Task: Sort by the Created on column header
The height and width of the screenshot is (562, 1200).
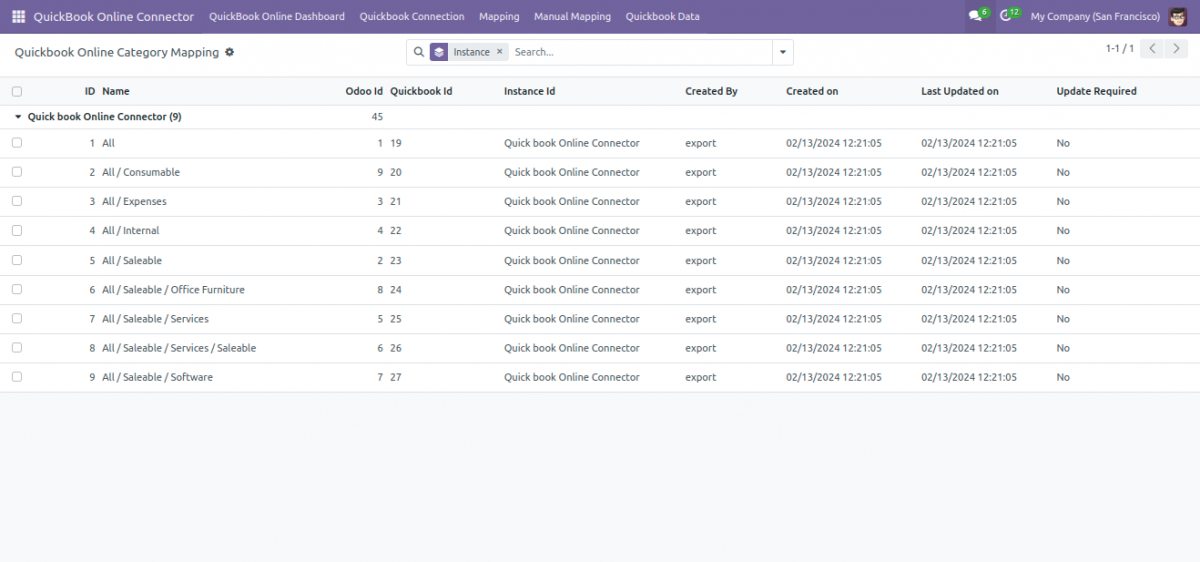Action: pyautogui.click(x=812, y=91)
